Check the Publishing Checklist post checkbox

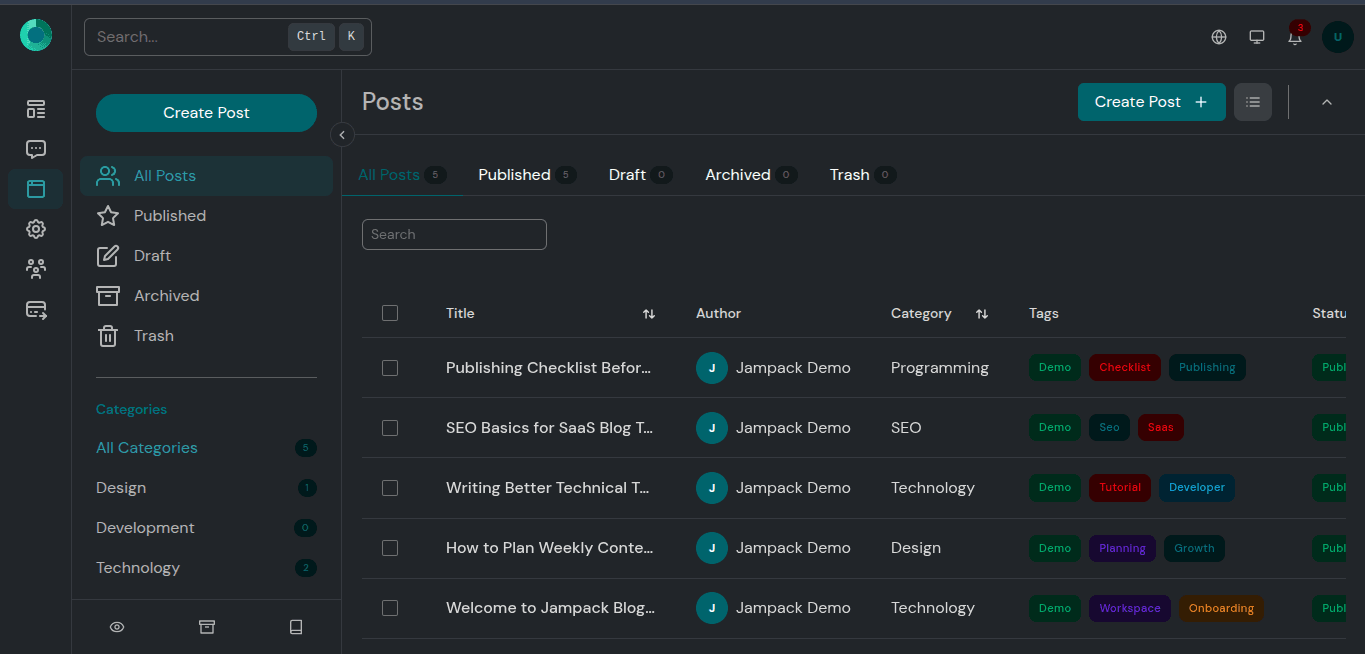coord(390,368)
